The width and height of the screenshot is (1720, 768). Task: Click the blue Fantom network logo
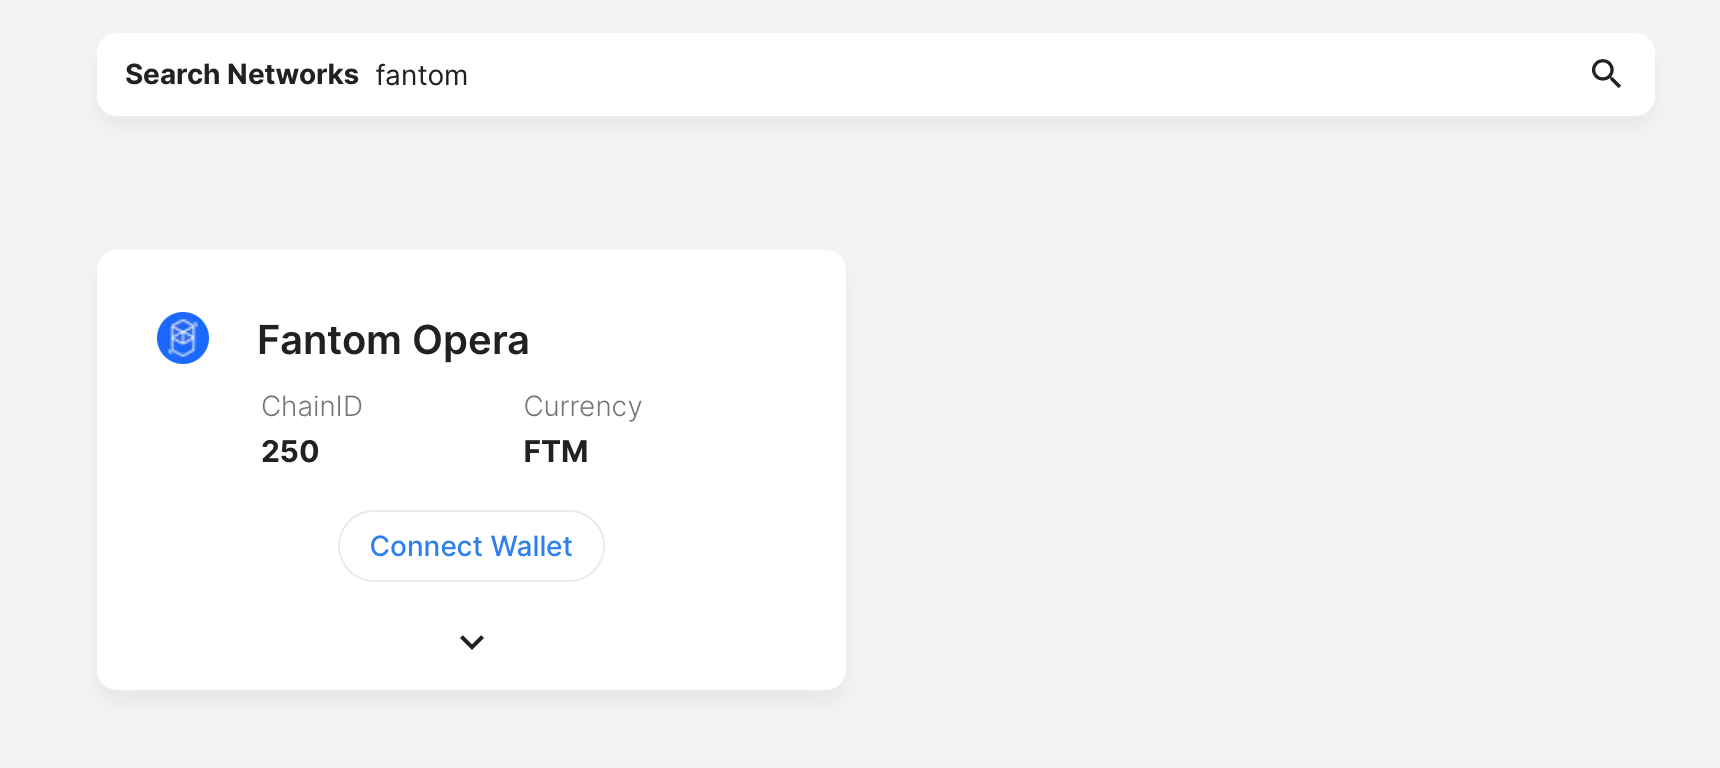pos(183,338)
